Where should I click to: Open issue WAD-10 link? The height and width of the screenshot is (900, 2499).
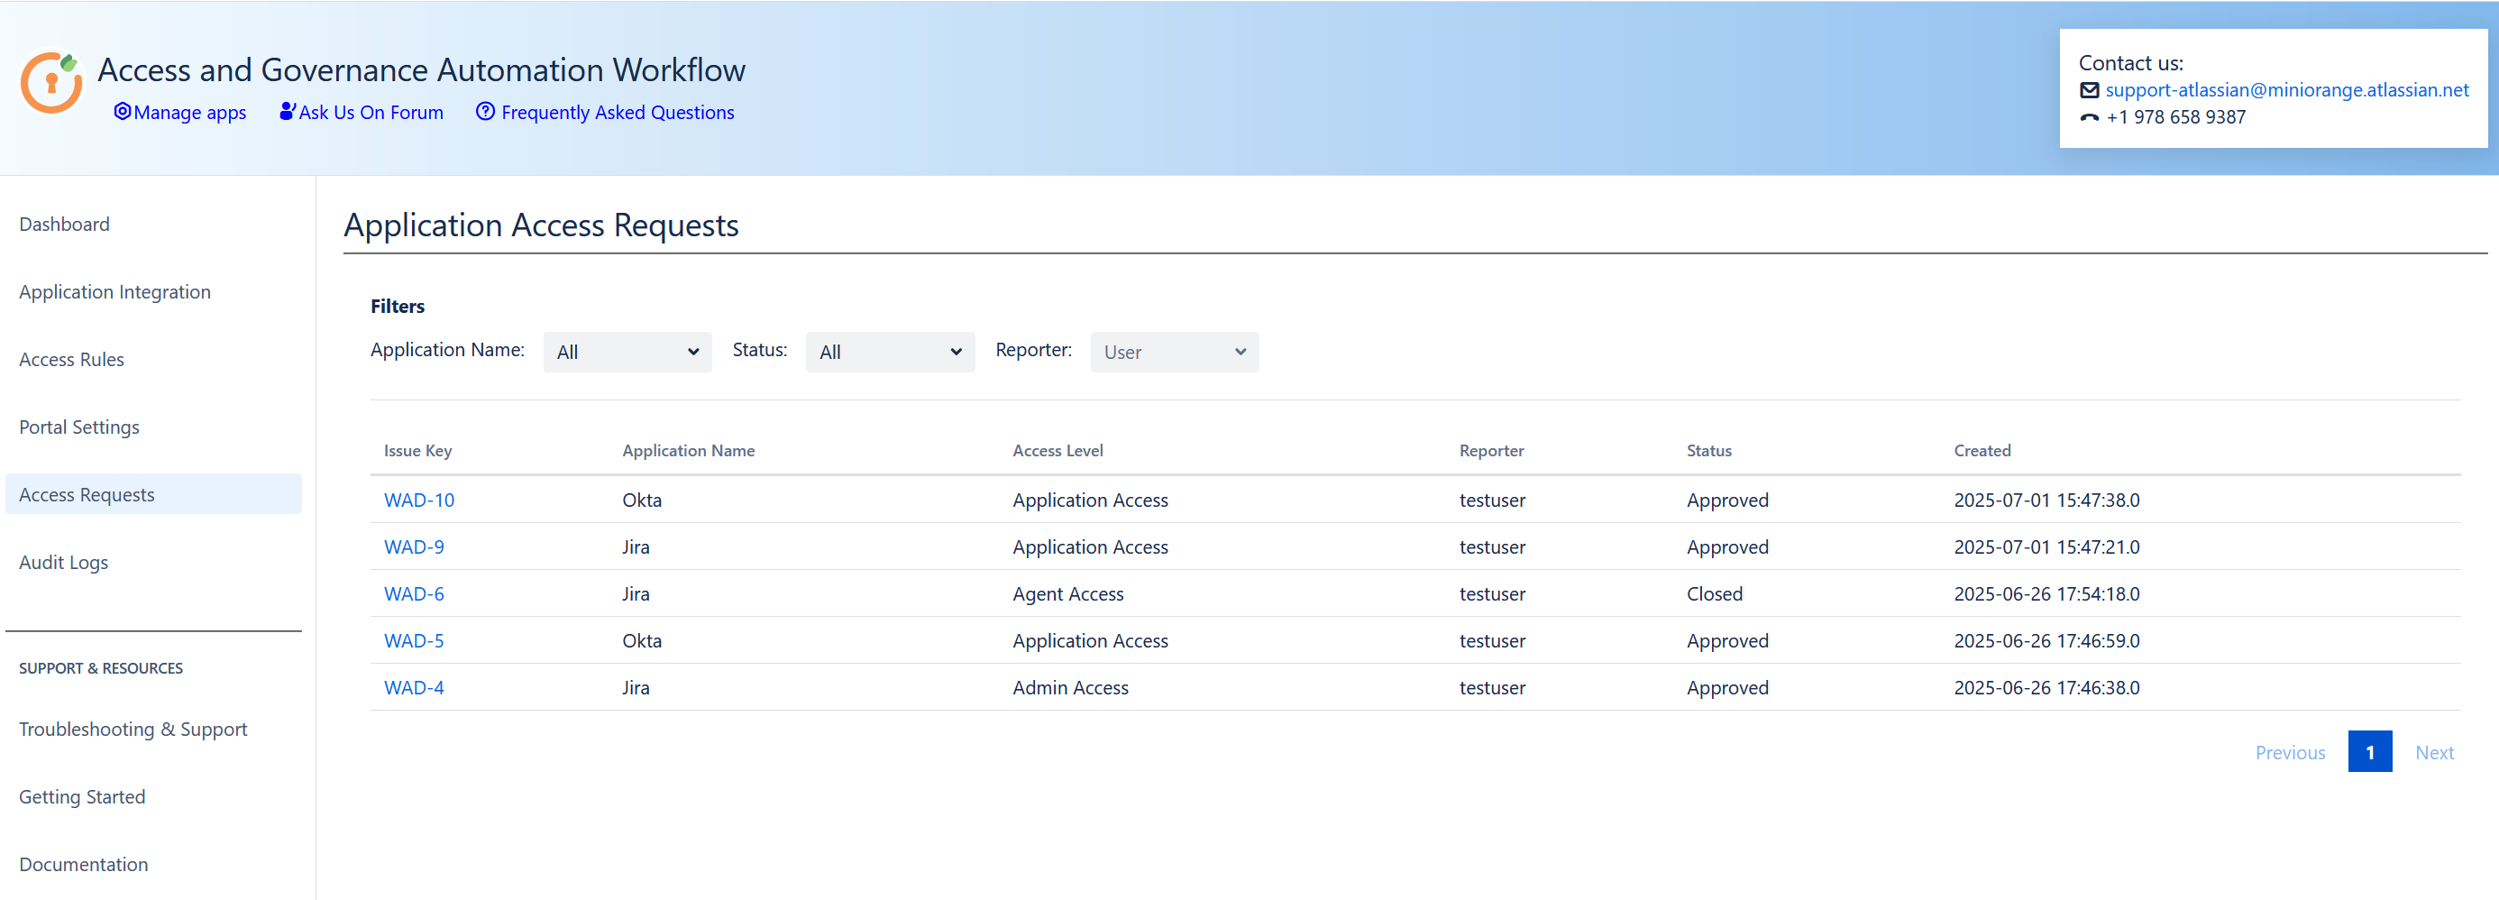point(419,500)
